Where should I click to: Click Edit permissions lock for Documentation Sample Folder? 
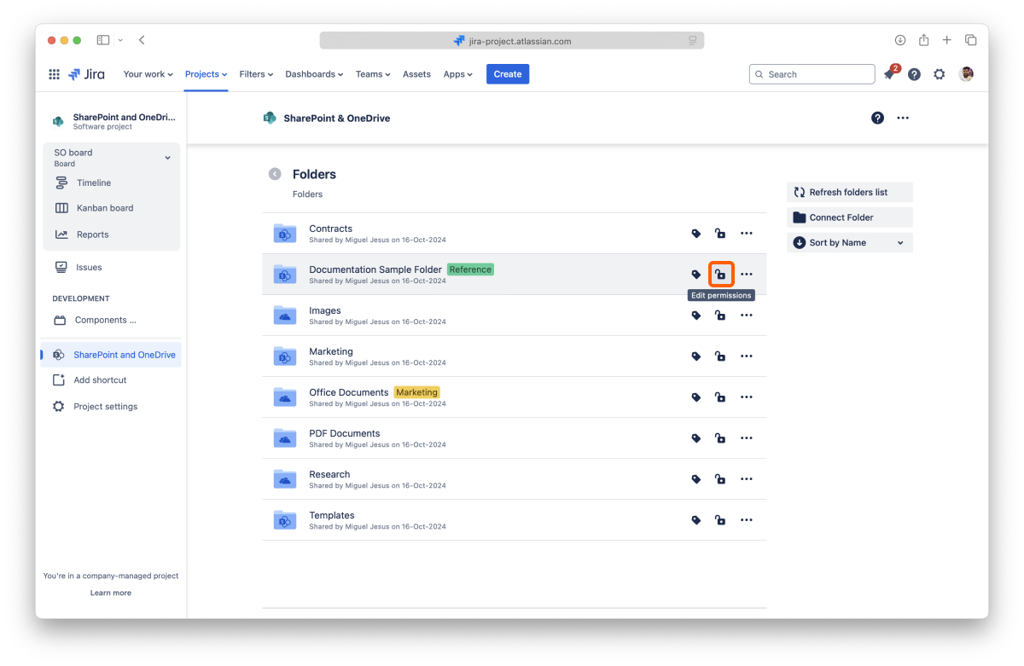[x=720, y=274]
